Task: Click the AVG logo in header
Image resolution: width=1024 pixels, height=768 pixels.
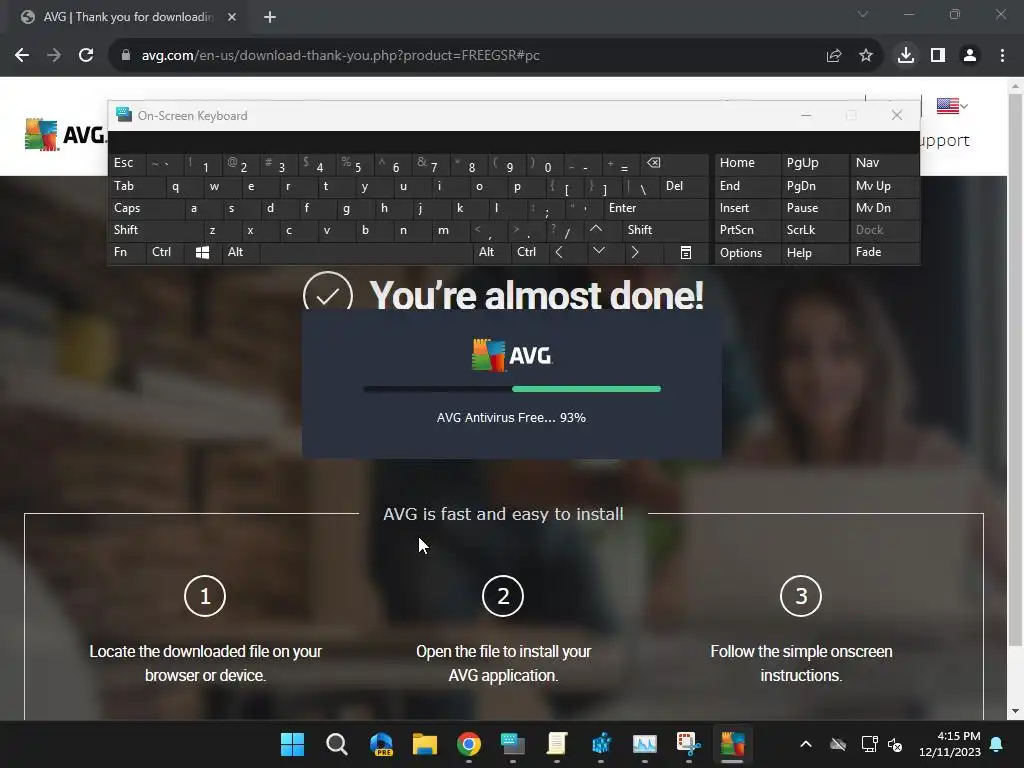Action: click(64, 135)
